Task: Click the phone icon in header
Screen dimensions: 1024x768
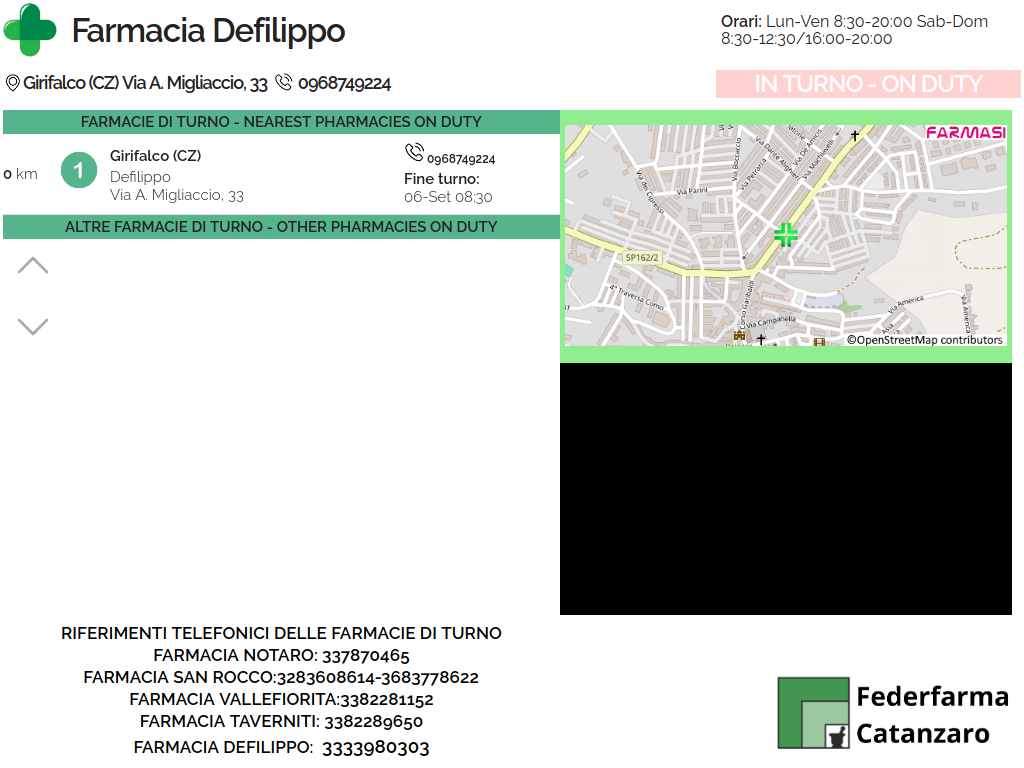Action: [x=284, y=83]
